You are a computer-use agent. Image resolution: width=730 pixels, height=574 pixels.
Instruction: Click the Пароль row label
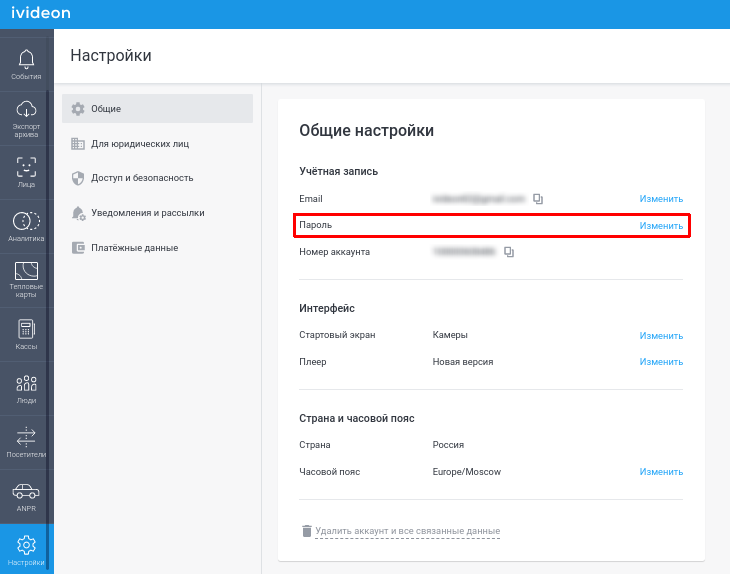(315, 225)
